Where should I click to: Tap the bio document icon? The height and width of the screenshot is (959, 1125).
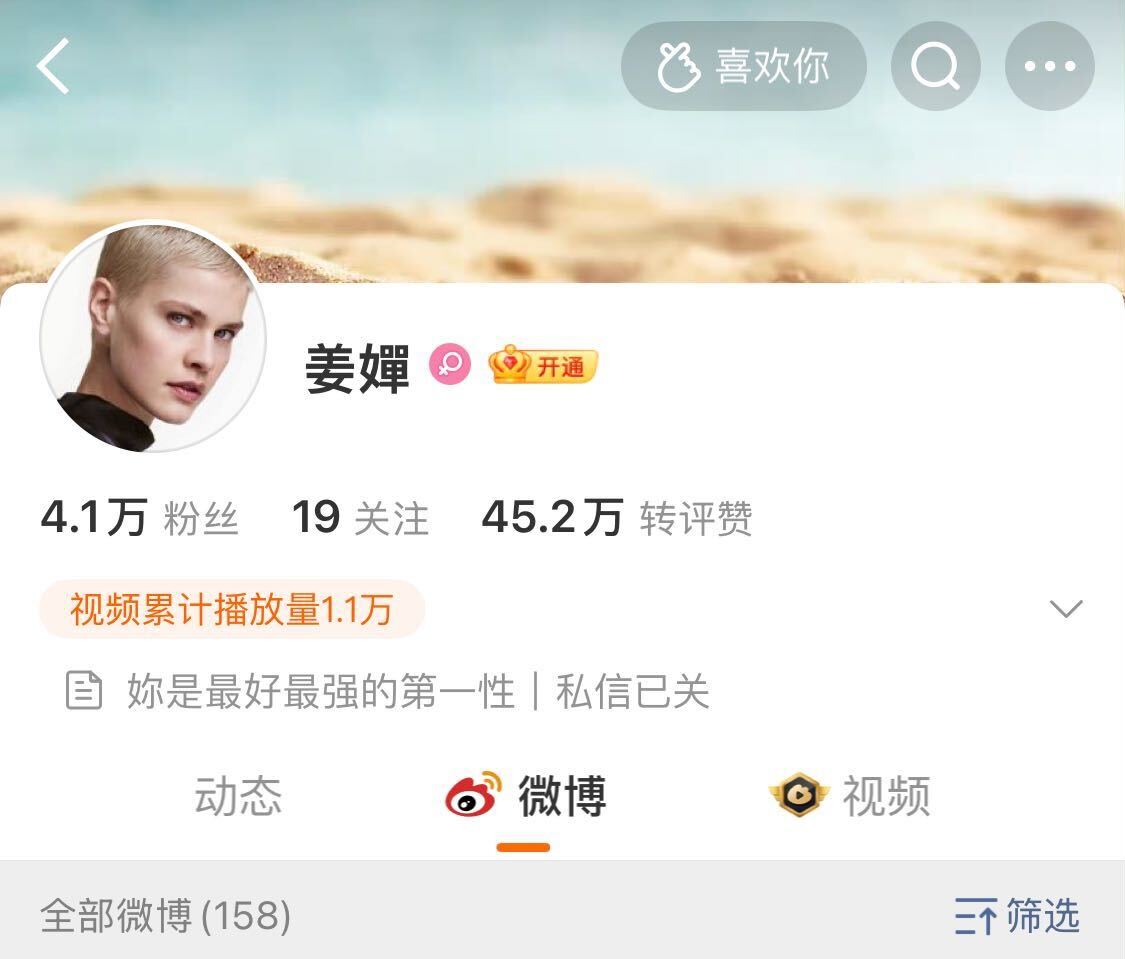coord(84,691)
